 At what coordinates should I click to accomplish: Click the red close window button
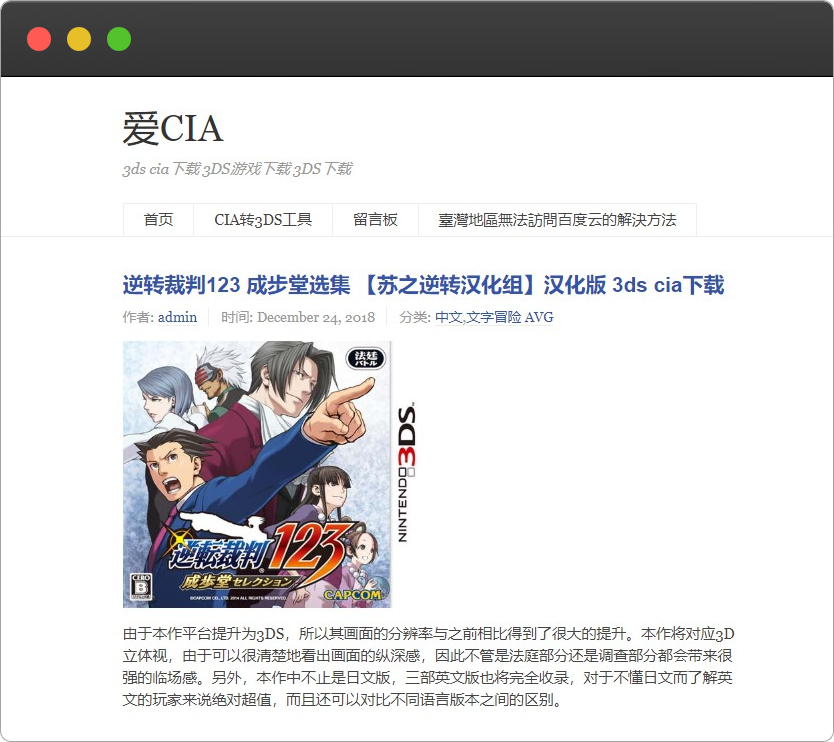tap(39, 39)
